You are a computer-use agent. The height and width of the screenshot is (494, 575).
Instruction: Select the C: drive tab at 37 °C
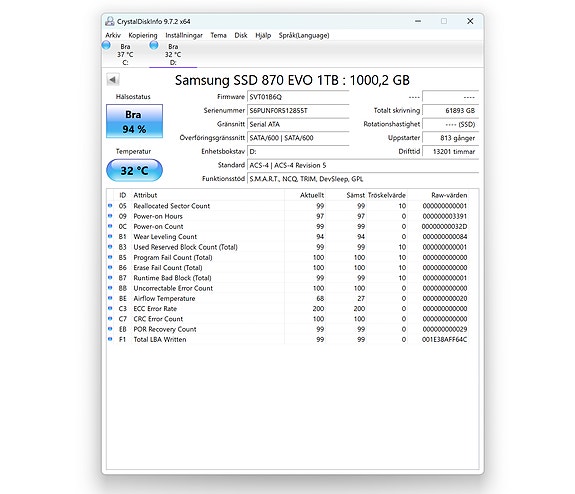coord(125,54)
